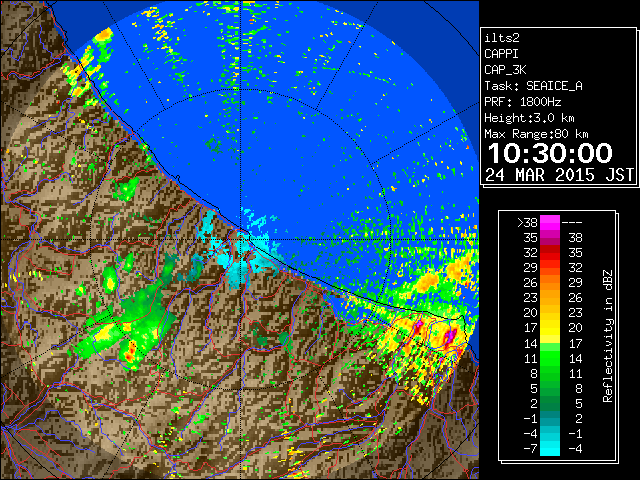Image resolution: width=640 pixels, height=480 pixels.
Task: Pick the red 32–35 legend swatch
Action: (x=550, y=253)
